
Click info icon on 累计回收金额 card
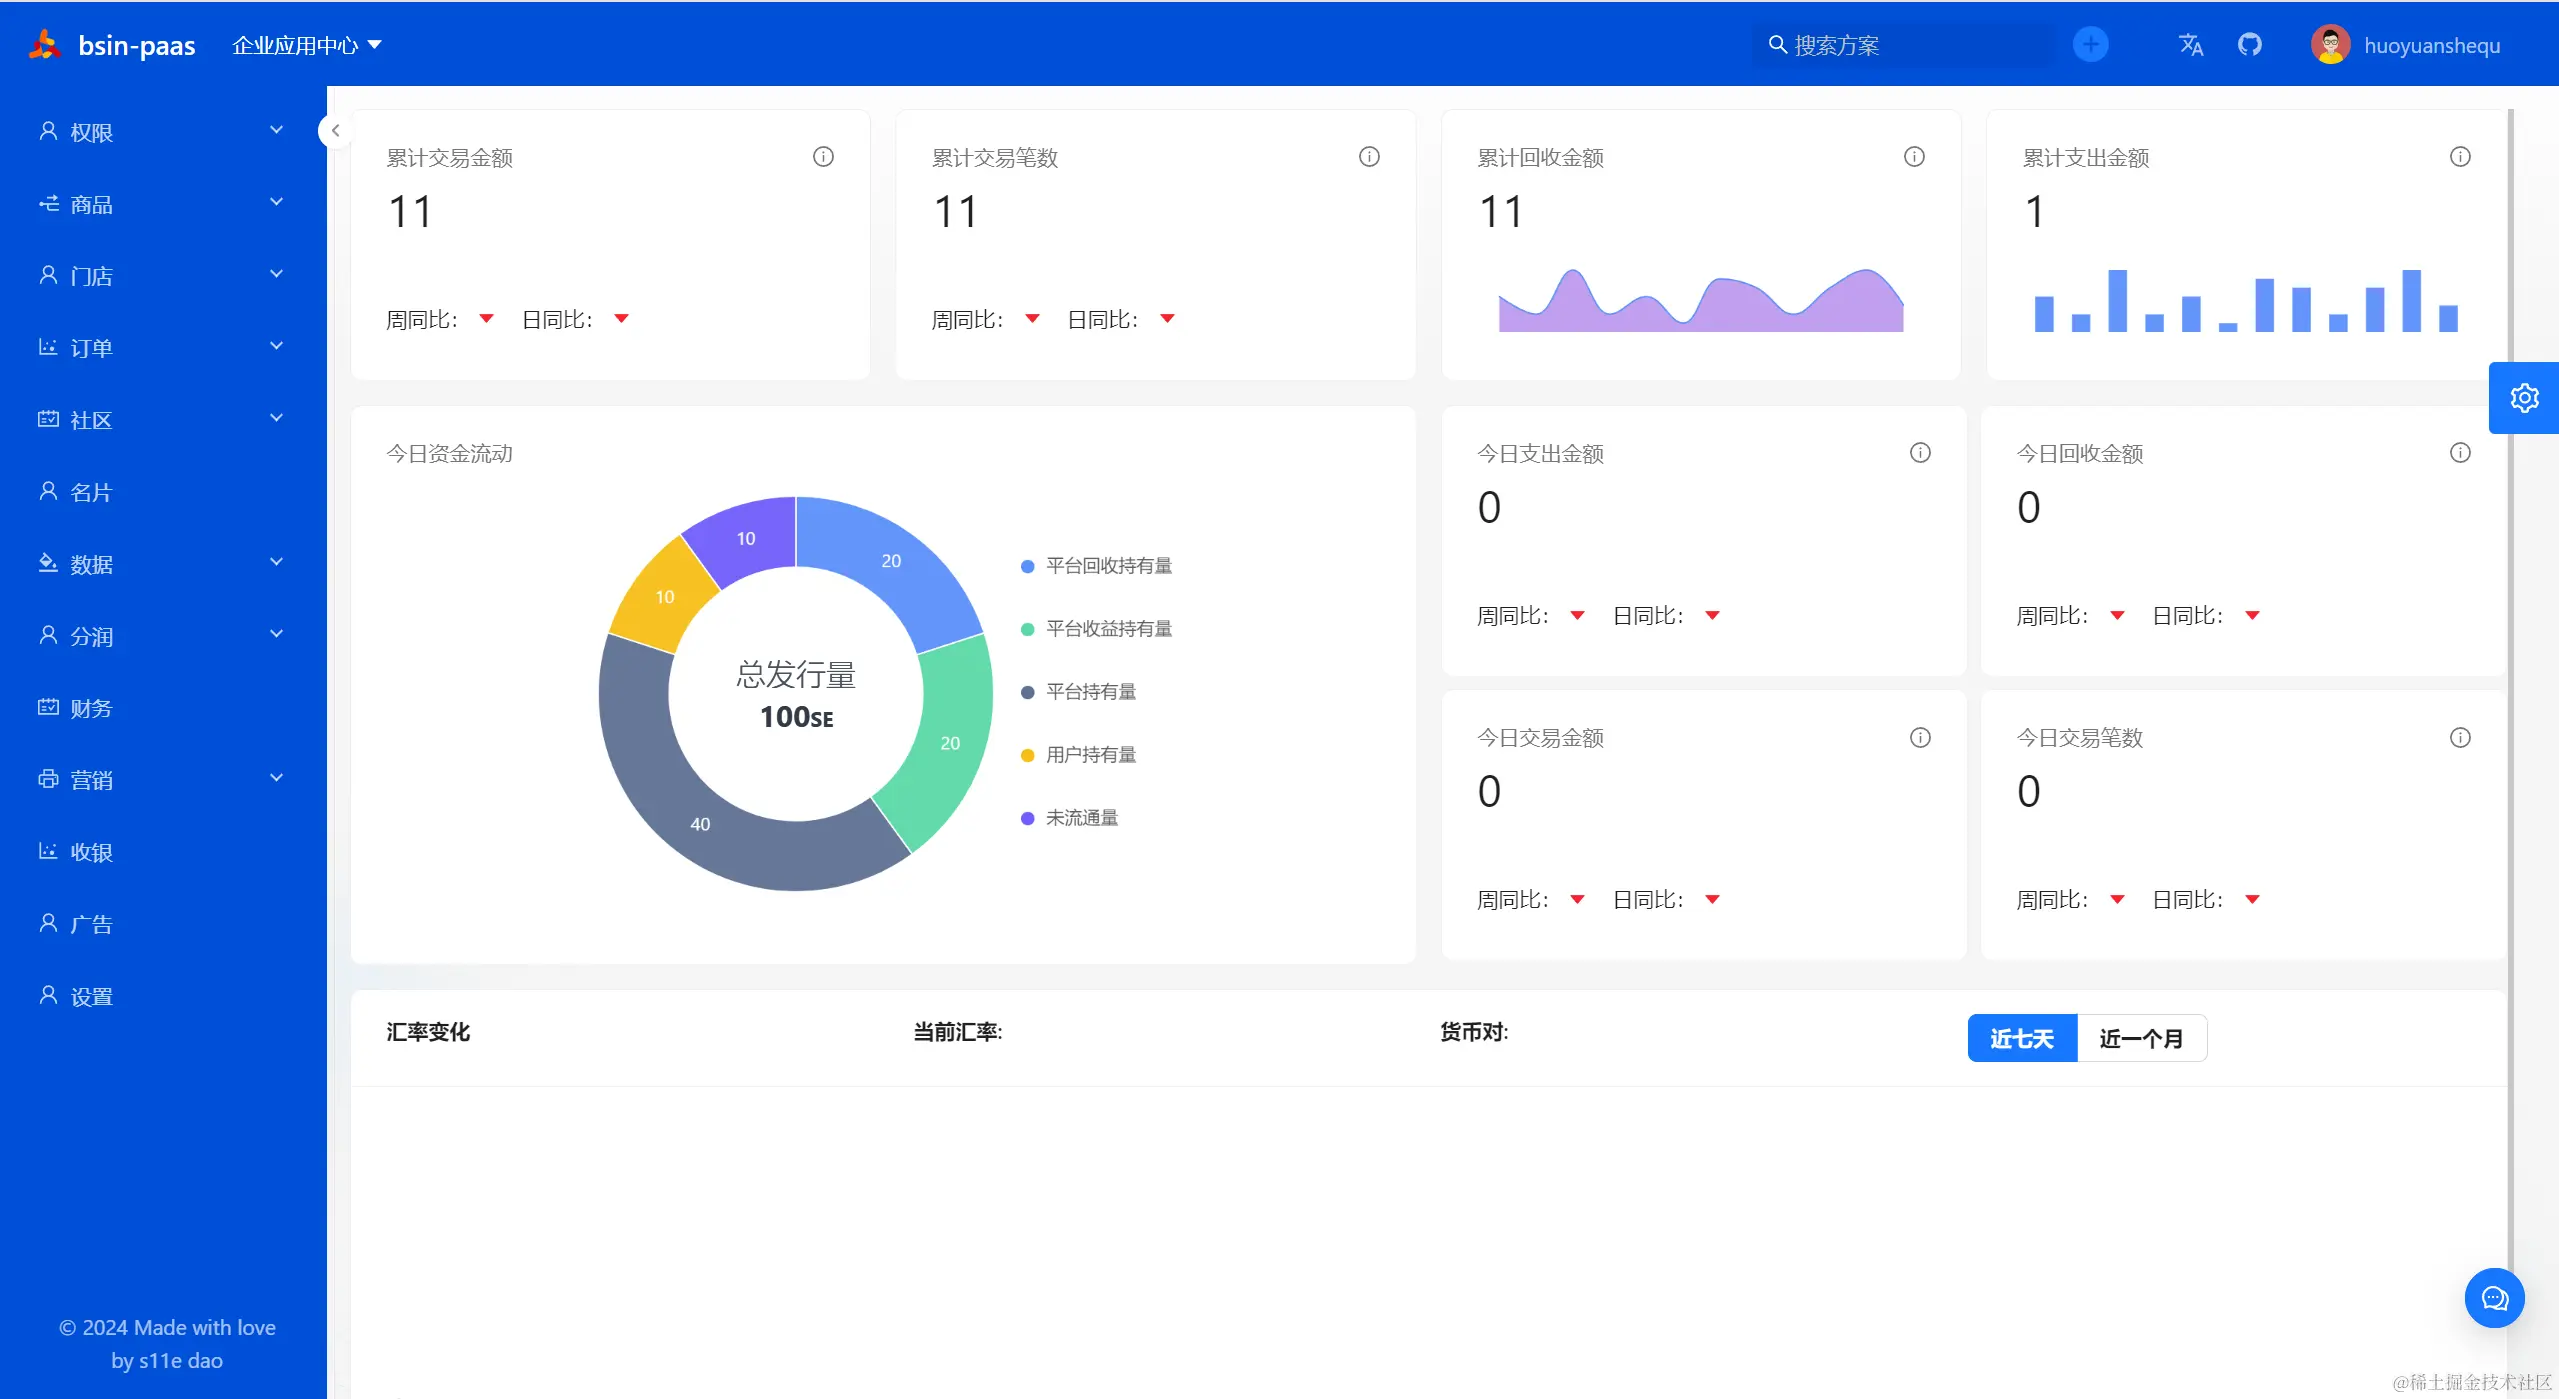click(x=1914, y=157)
